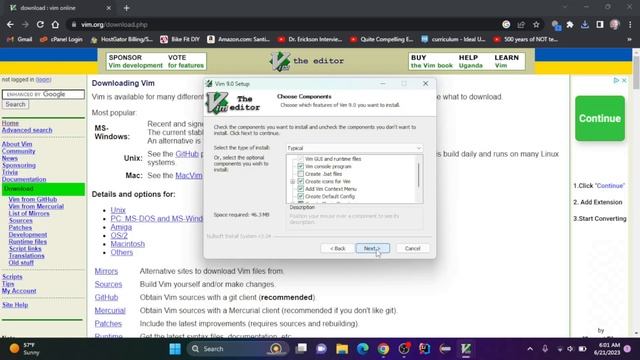Open a new Chrome tab with the plus icon
This screenshot has height=360, width=640.
click(x=127, y=8)
